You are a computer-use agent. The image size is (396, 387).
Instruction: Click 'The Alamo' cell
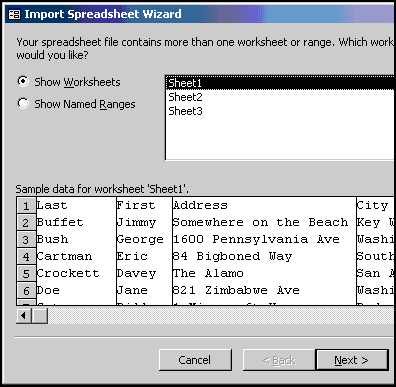[x=264, y=273]
